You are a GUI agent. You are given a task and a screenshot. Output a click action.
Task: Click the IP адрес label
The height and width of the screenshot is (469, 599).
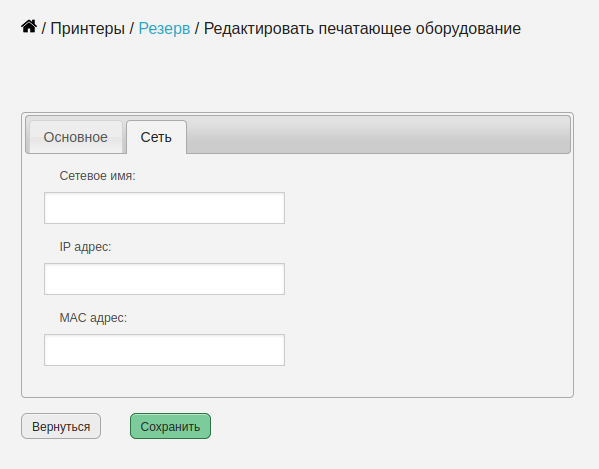[x=85, y=247]
